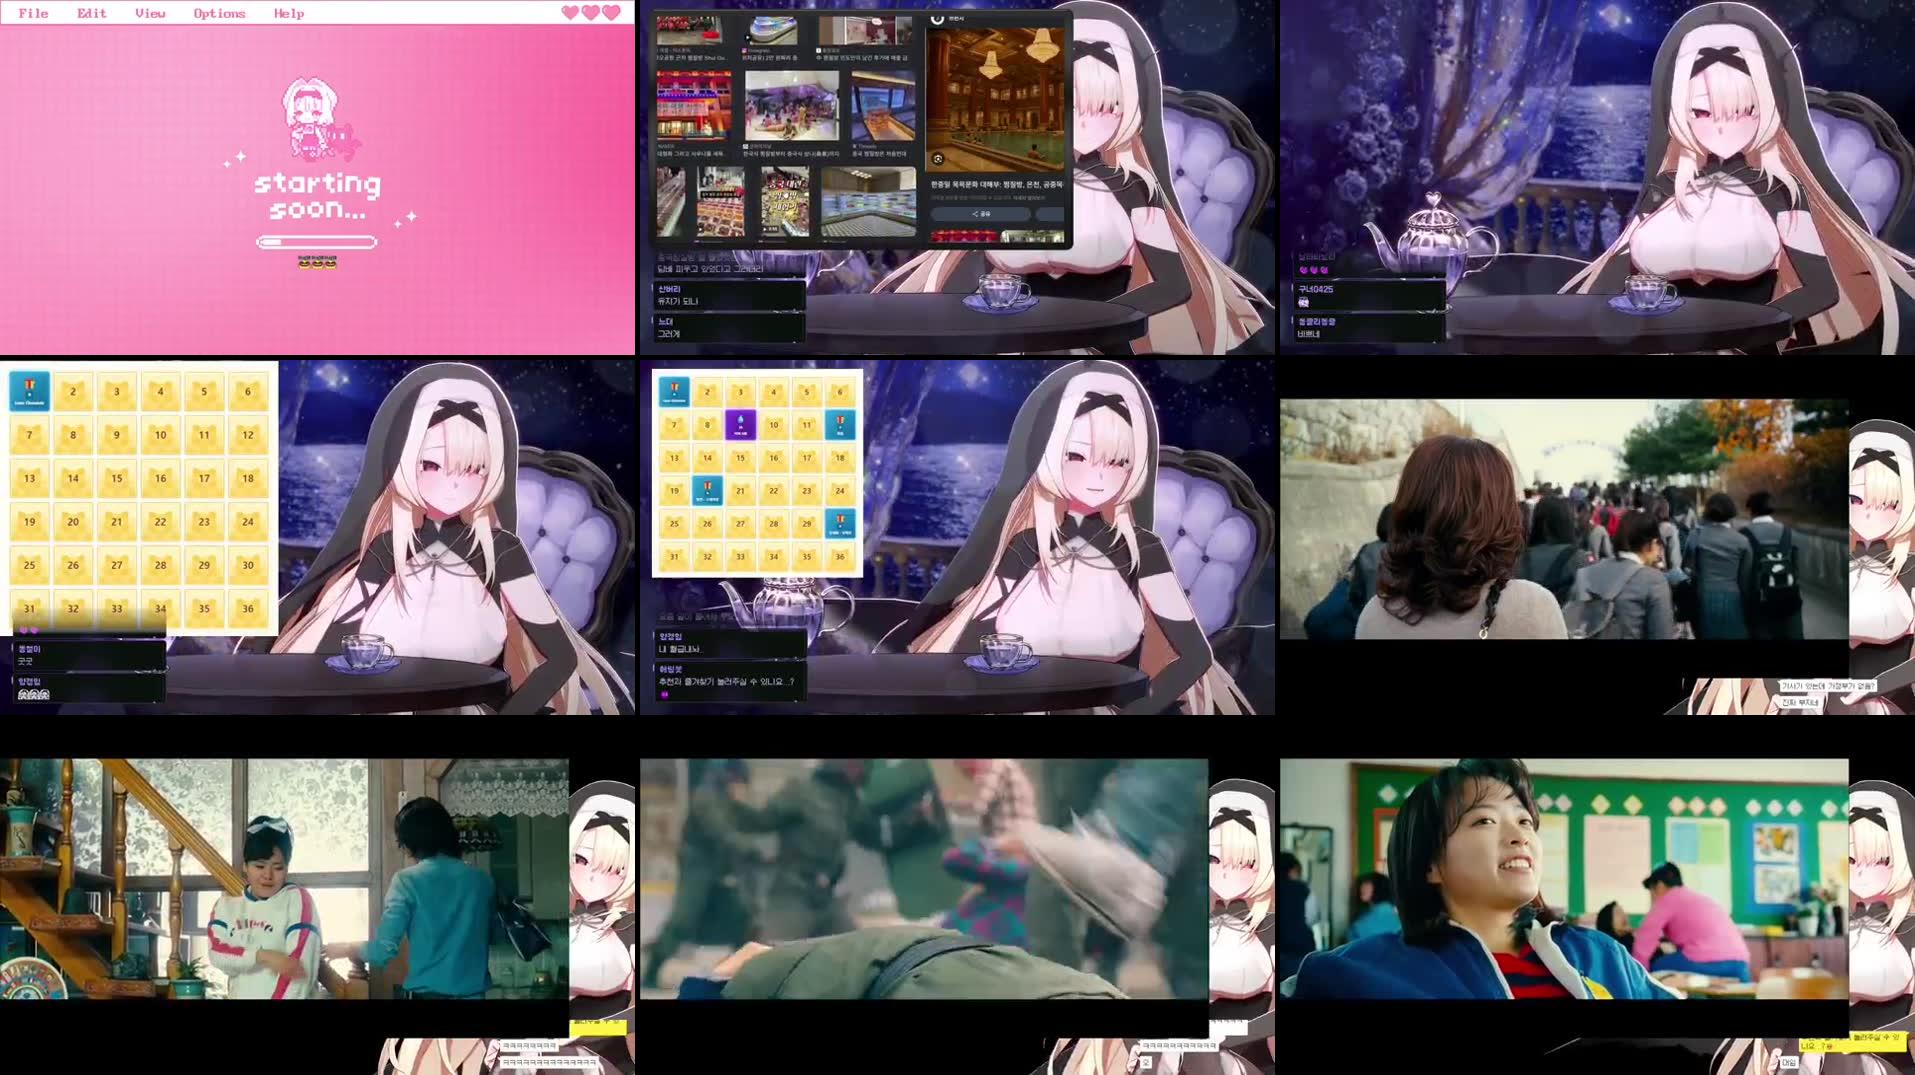The height and width of the screenshot is (1075, 1915).
Task: Click the middle pink heart in menu bar
Action: [x=591, y=13]
